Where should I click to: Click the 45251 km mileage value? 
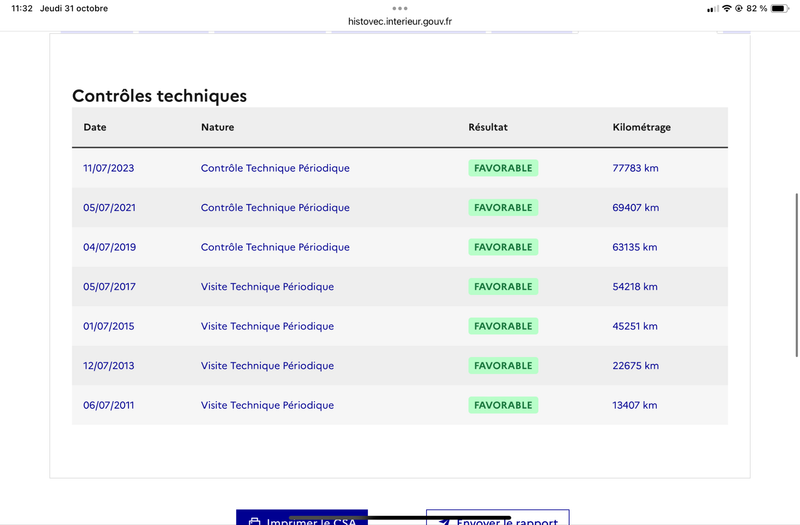(635, 326)
